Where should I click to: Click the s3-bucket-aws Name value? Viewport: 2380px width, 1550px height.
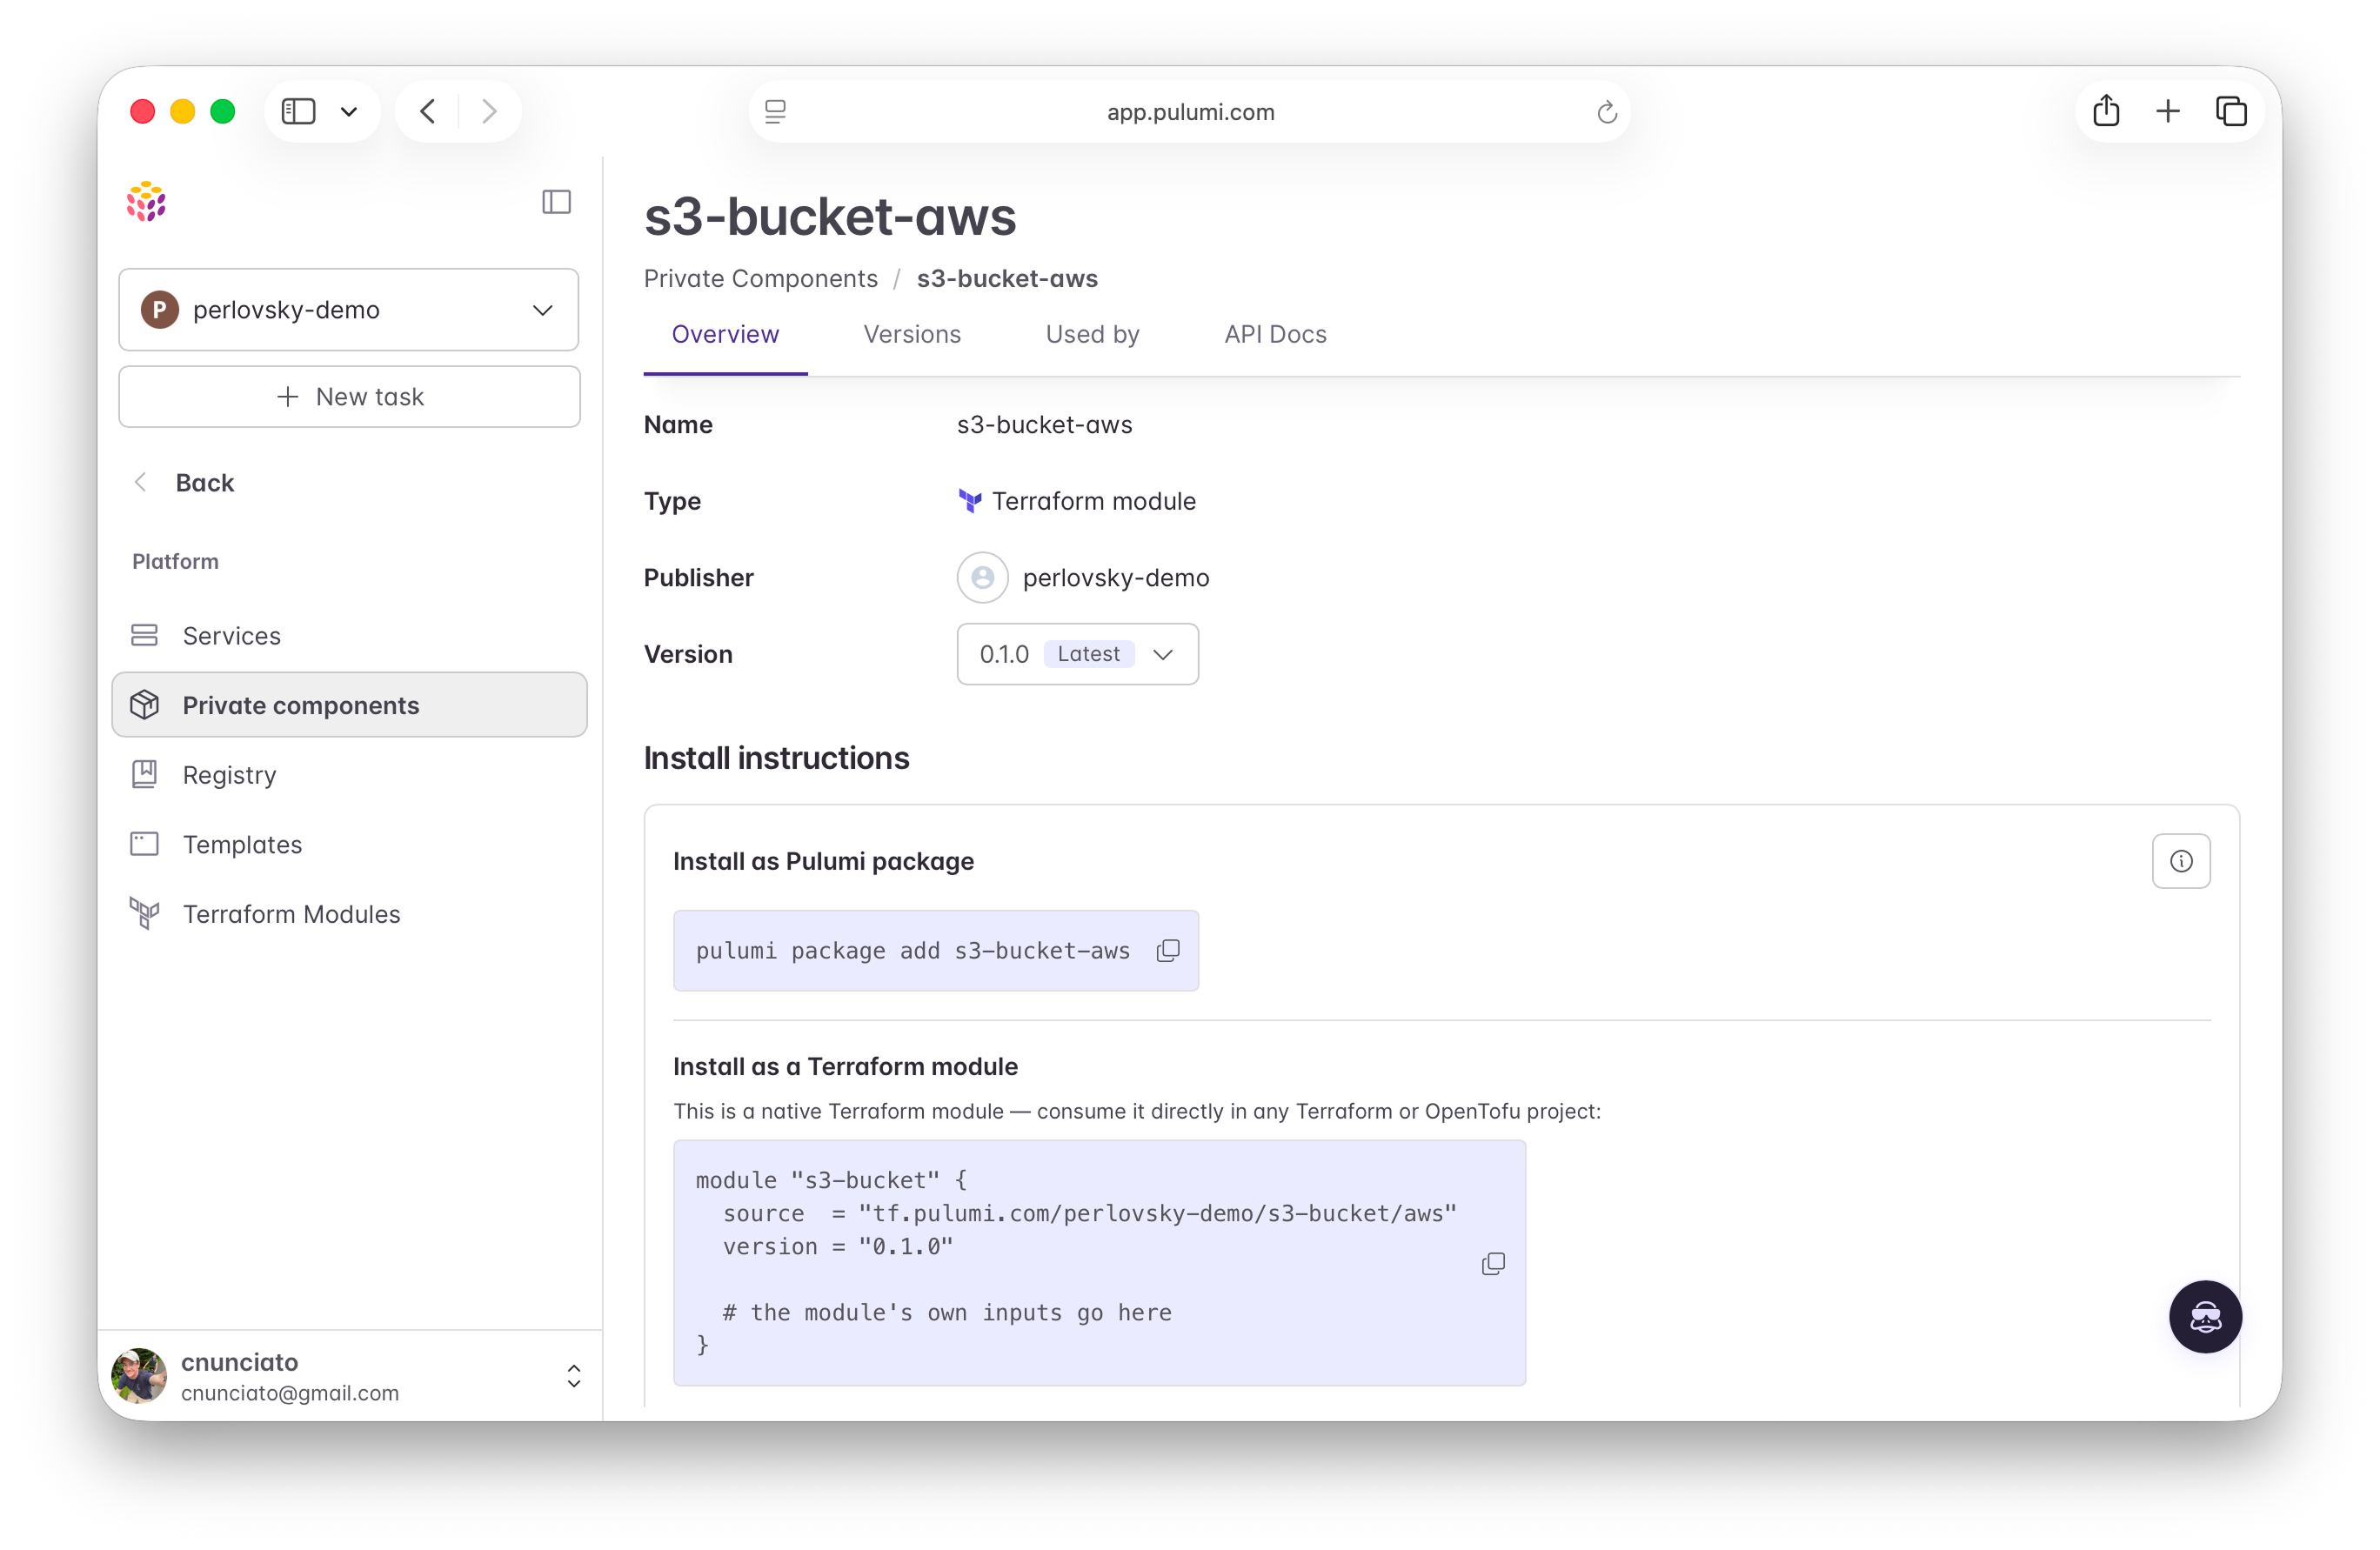click(x=1044, y=424)
